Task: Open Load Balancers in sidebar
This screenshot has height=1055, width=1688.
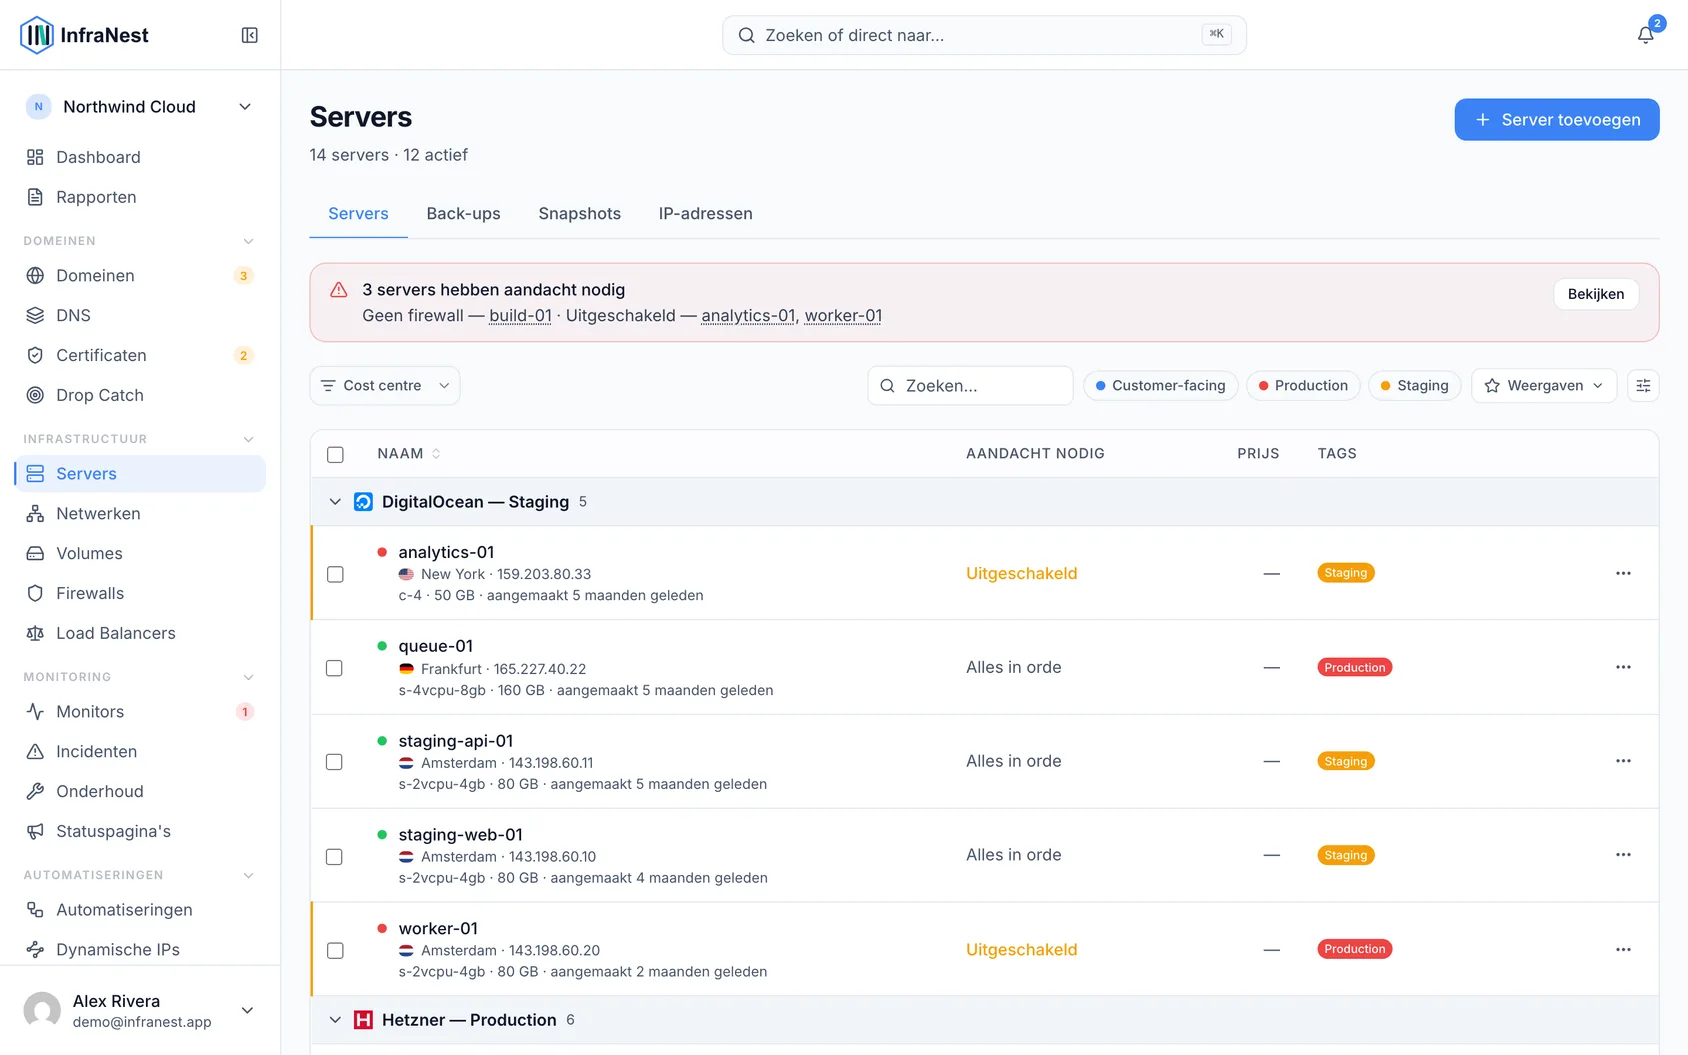Action: coord(140,633)
